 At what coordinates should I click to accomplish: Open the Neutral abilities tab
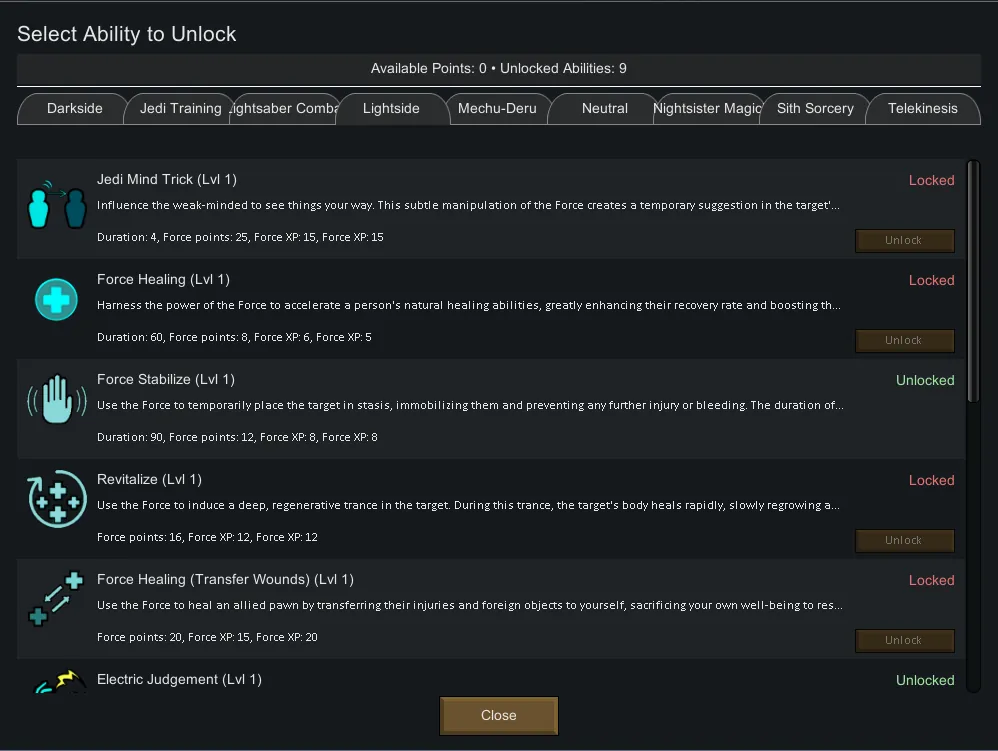pos(604,109)
